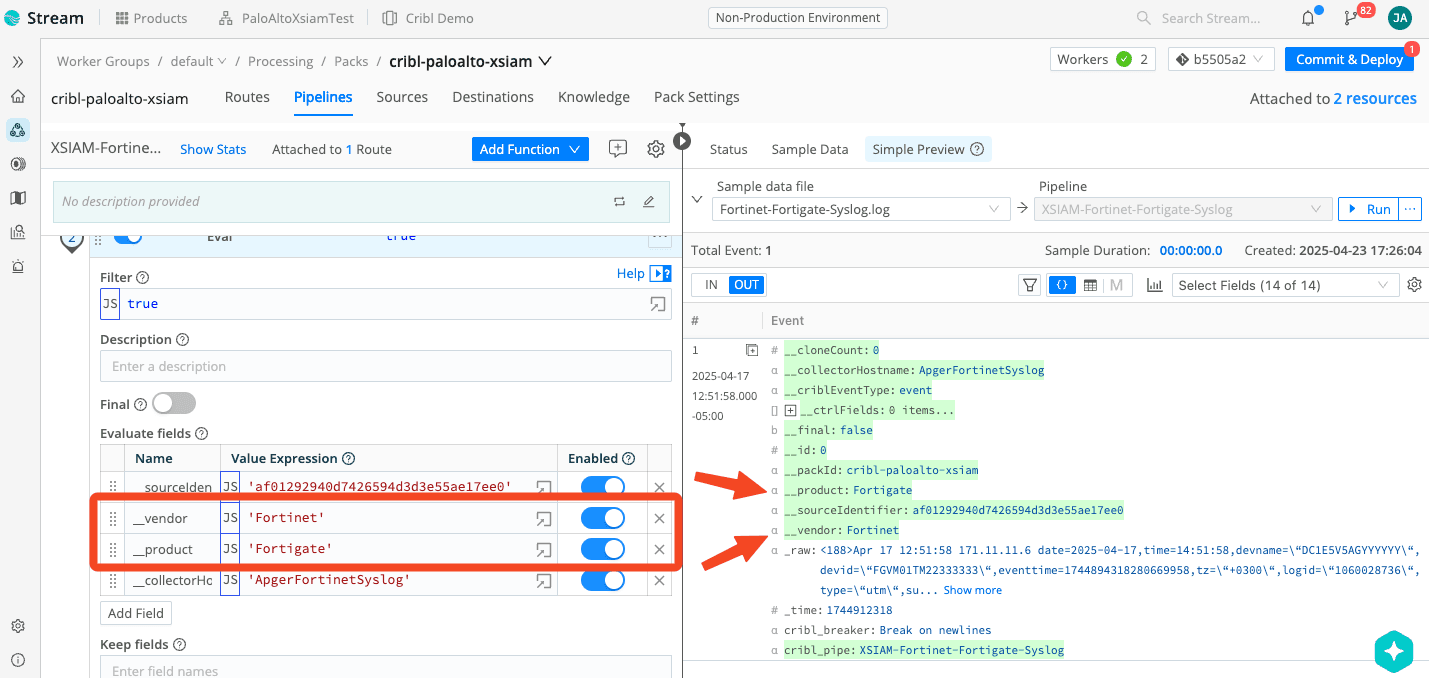Switch to the Routes tab
The height and width of the screenshot is (678, 1429).
coord(247,97)
